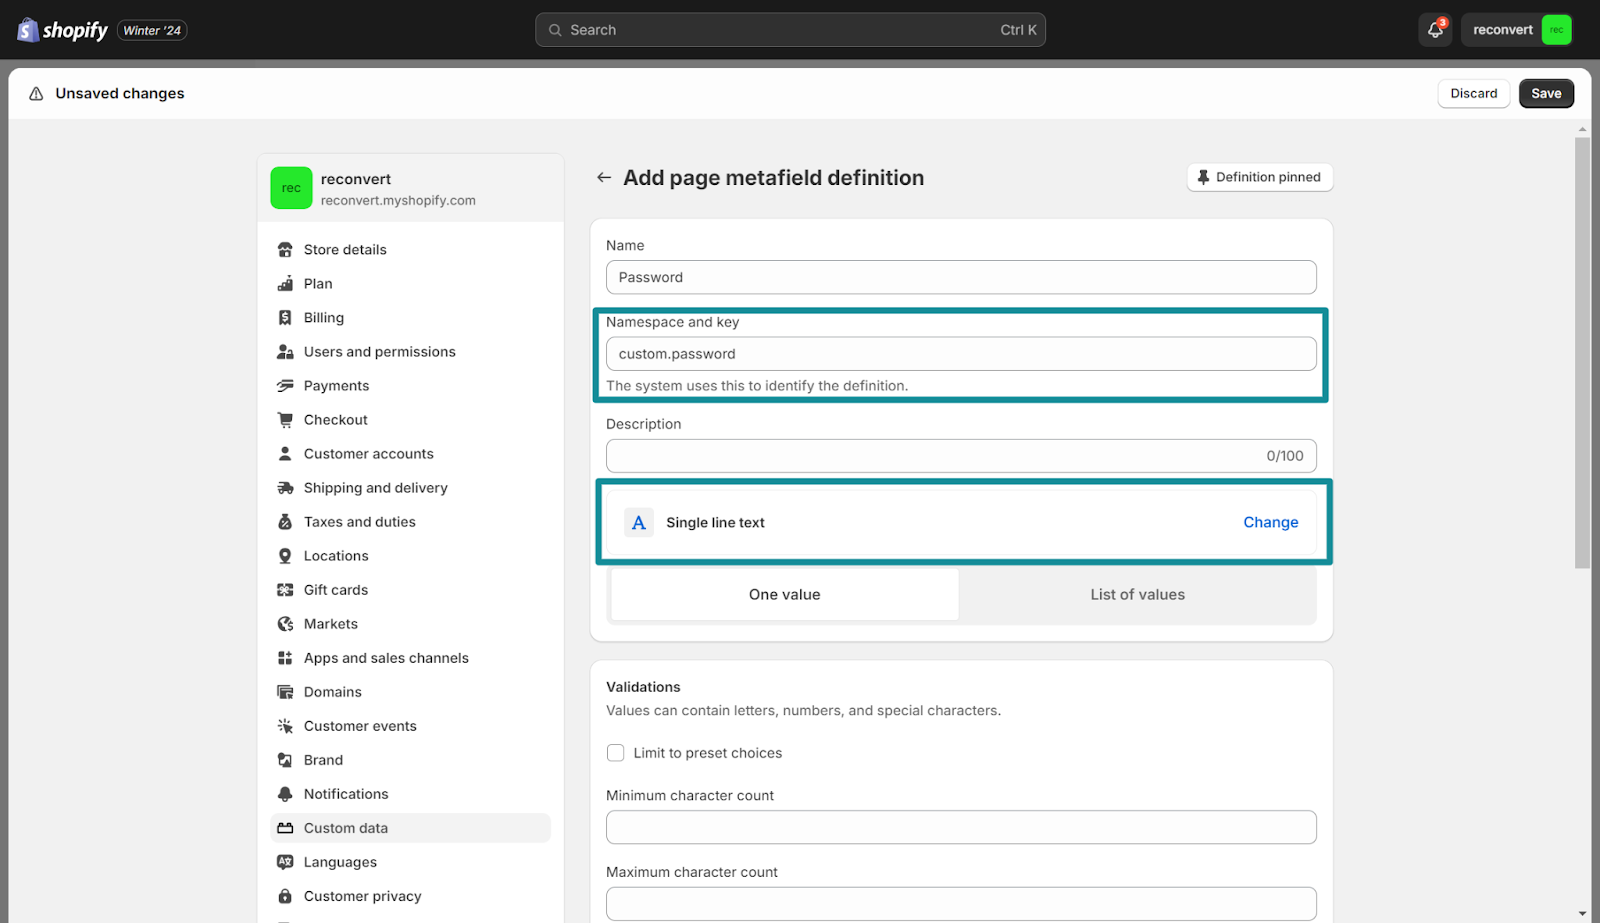This screenshot has height=923, width=1600.
Task: Click the Maximum character count field
Action: [x=961, y=904]
